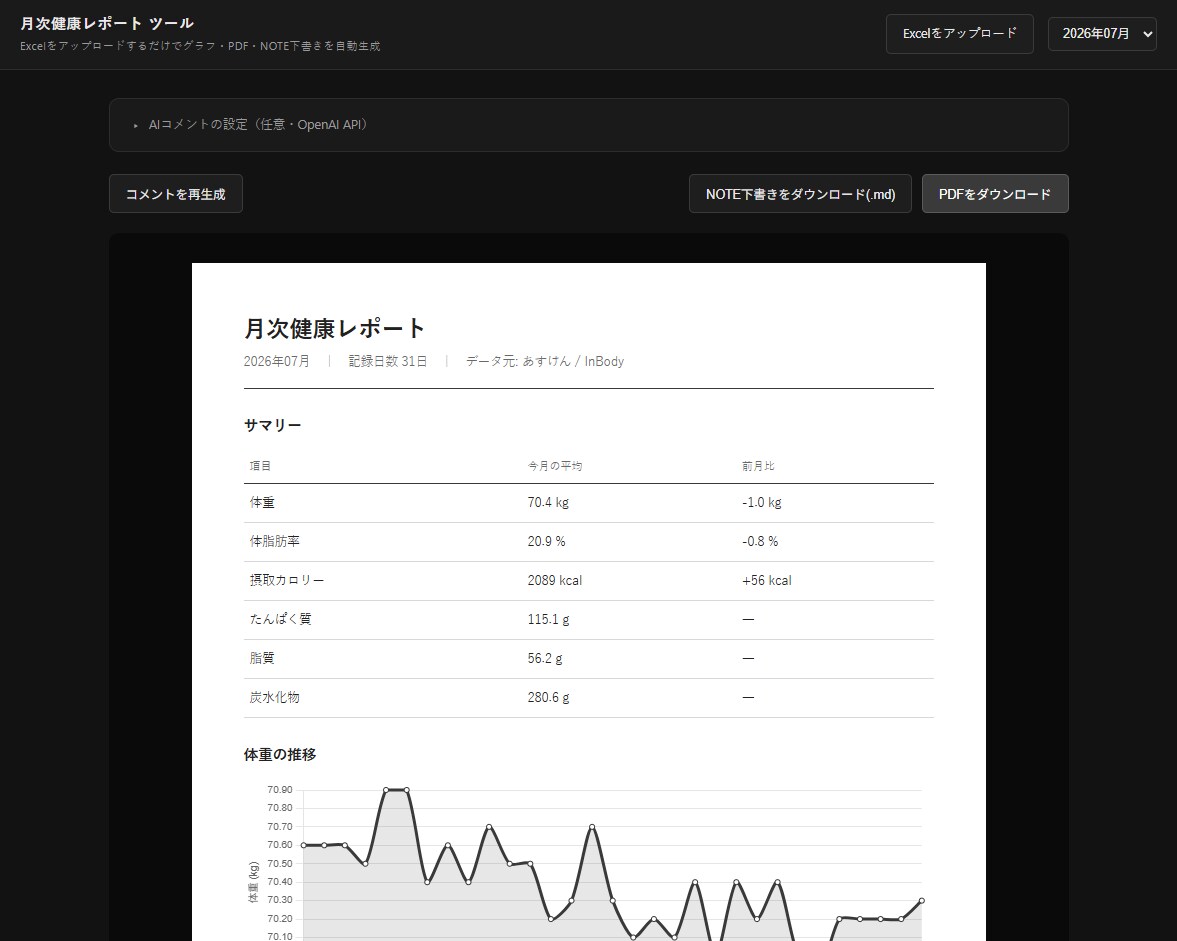The height and width of the screenshot is (941, 1177).
Task: Download the NOTE下書き markdown file
Action: (x=800, y=194)
